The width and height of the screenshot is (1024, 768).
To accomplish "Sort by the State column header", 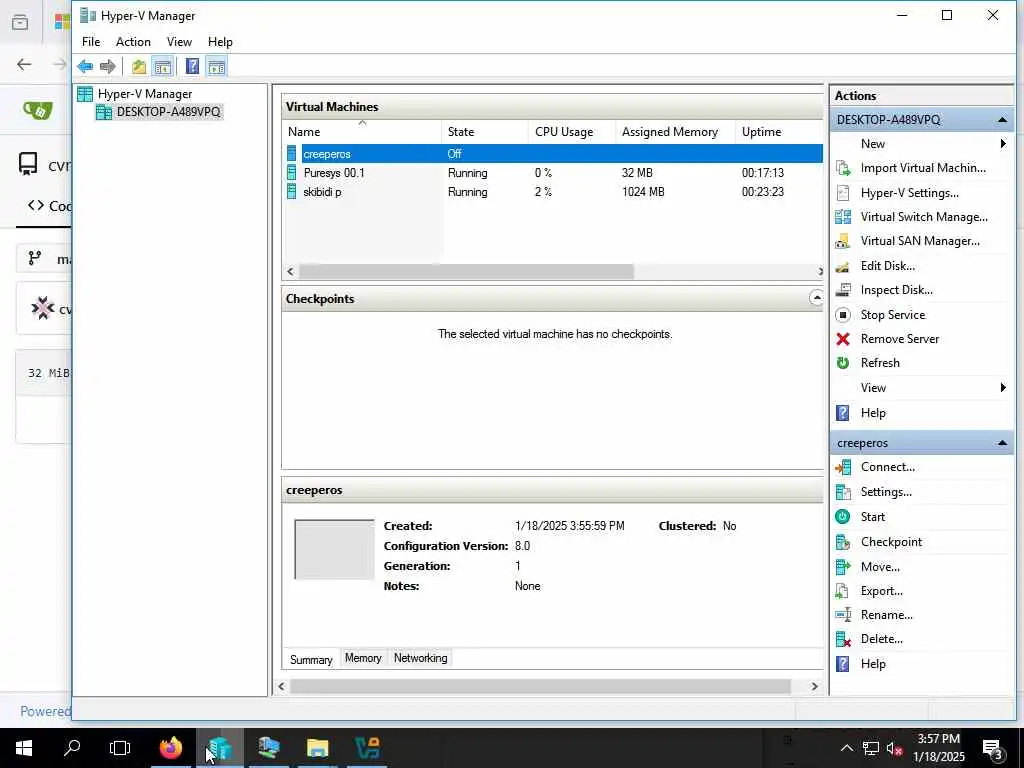I will [x=485, y=132].
